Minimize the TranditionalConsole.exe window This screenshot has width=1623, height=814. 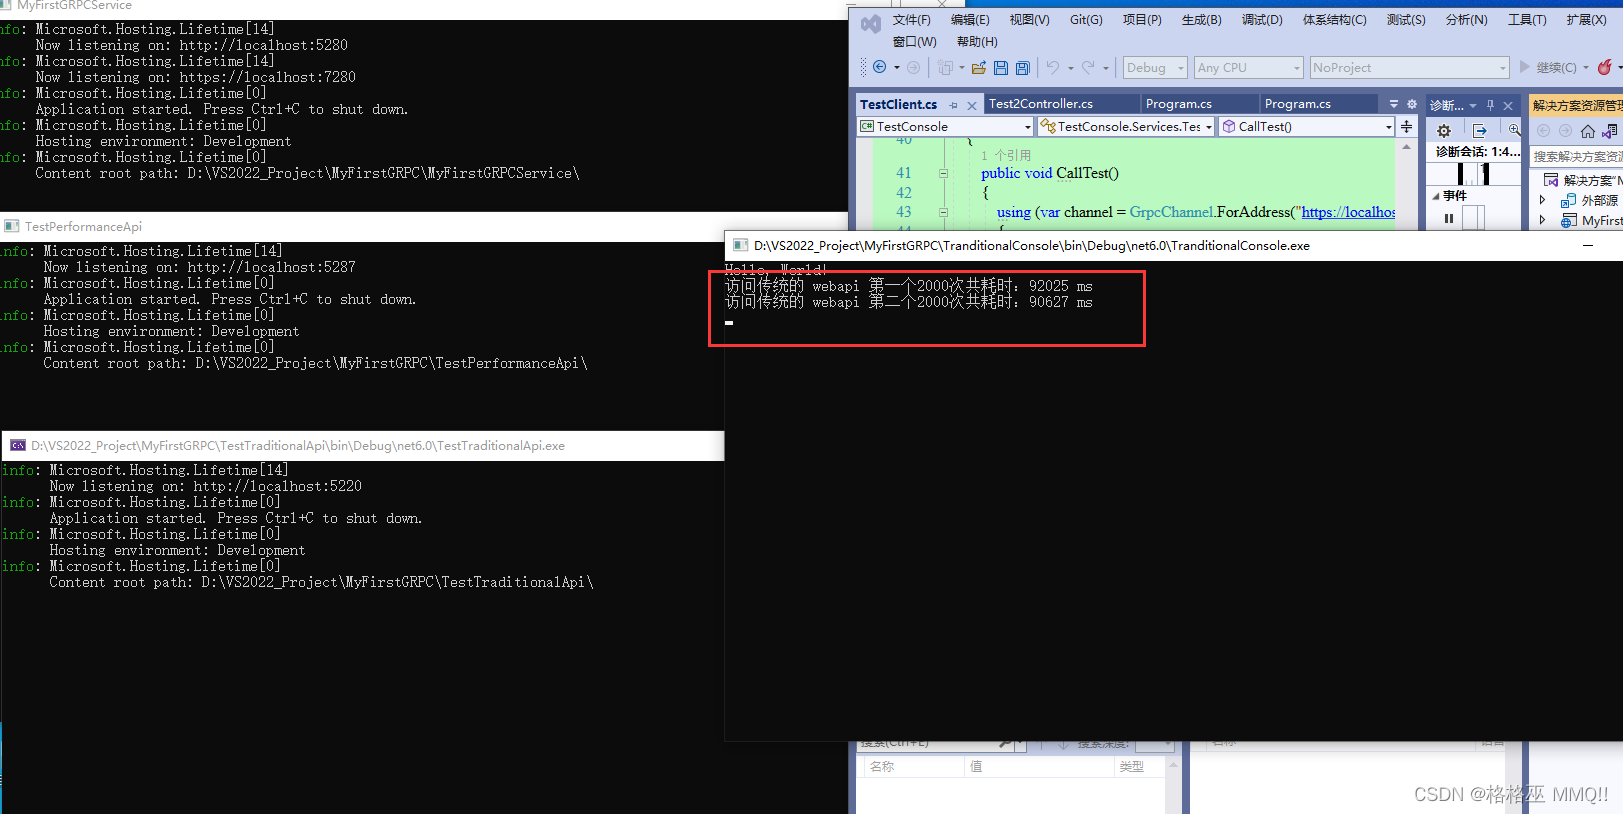click(1587, 245)
